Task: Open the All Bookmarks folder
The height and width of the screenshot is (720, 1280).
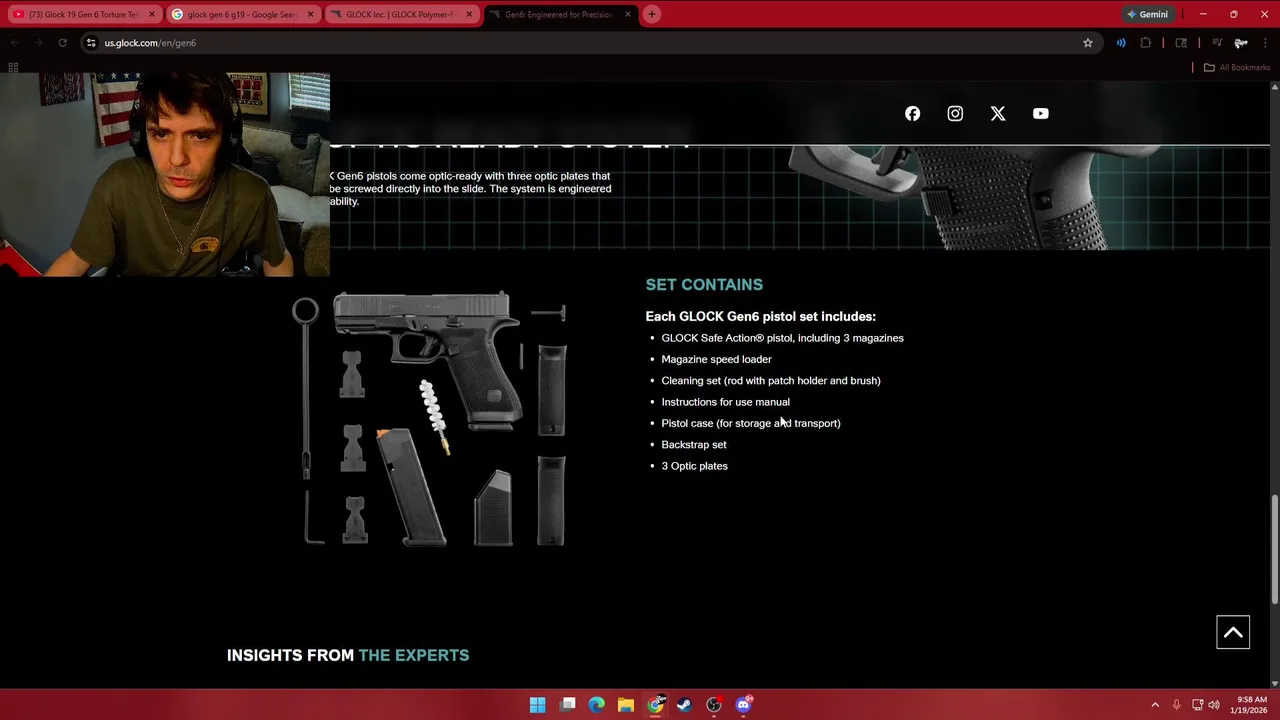Action: (x=1236, y=67)
